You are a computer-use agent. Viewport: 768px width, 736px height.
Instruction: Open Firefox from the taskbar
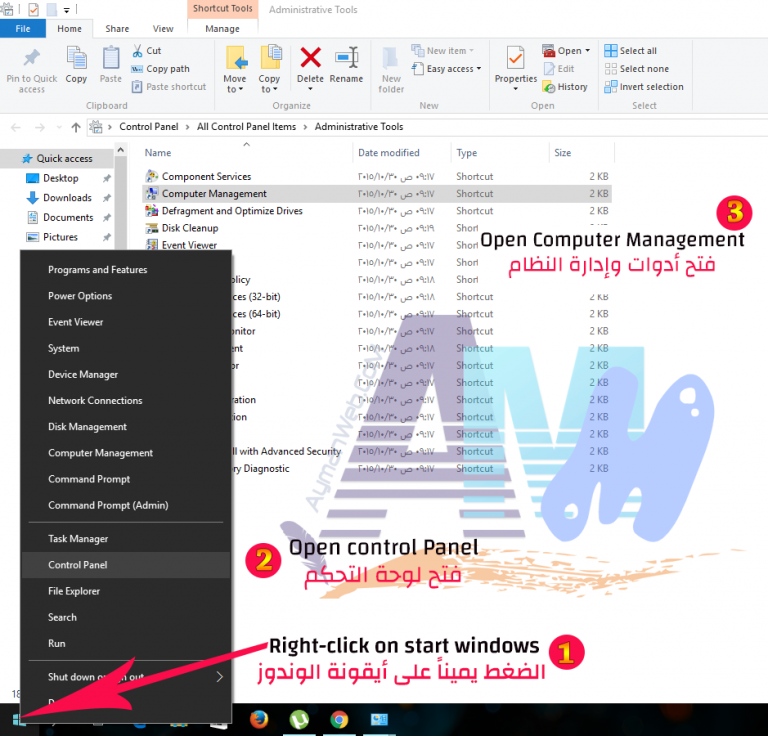[x=259, y=719]
